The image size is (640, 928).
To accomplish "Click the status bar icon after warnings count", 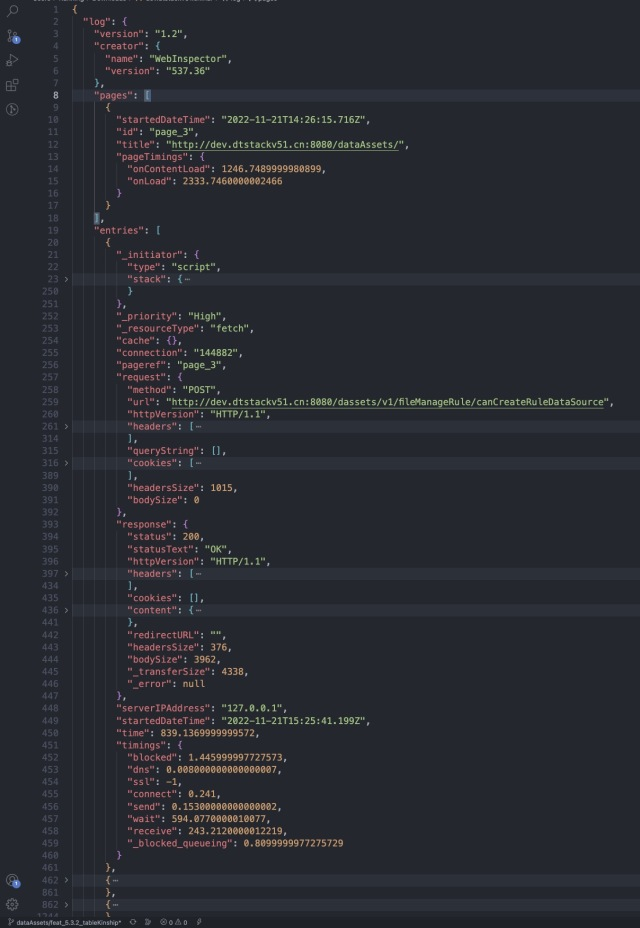I will 200,922.
